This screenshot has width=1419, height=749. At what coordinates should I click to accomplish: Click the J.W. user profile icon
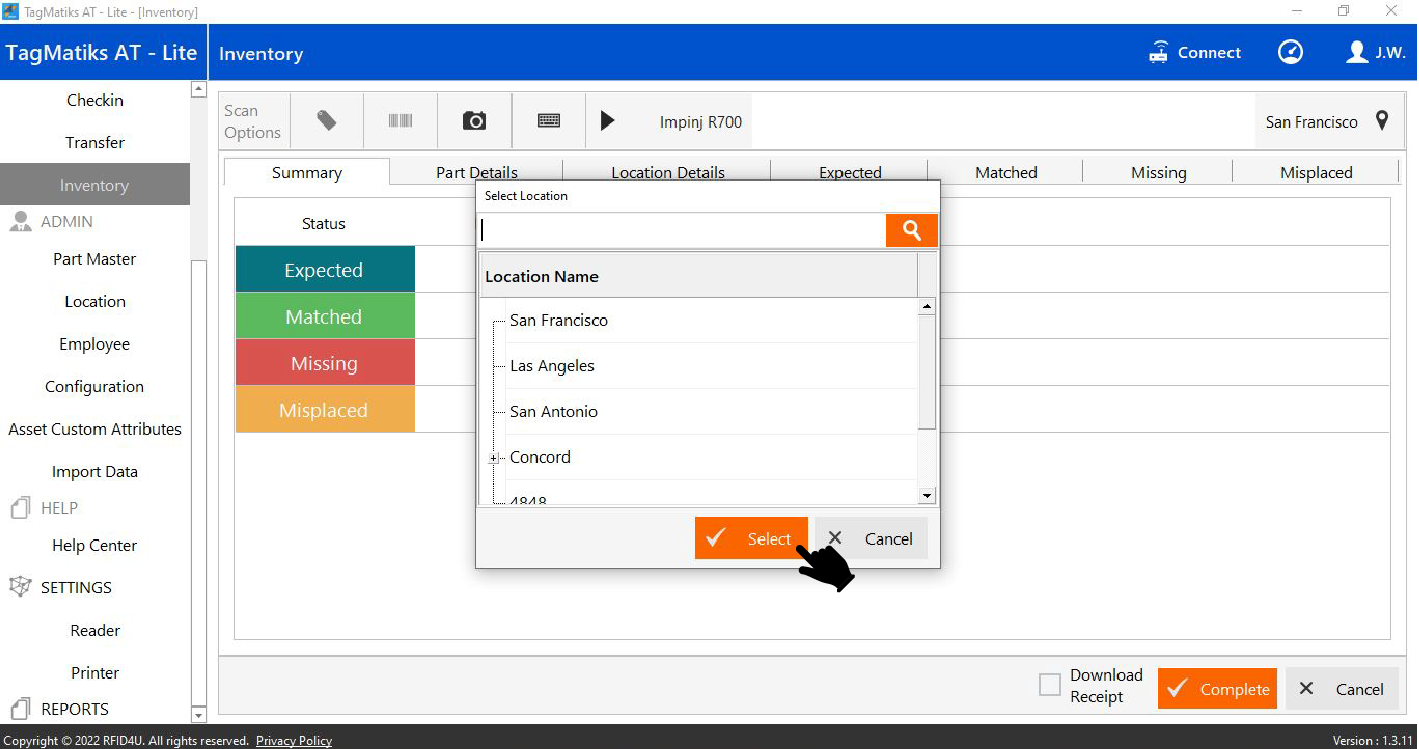tap(1356, 52)
